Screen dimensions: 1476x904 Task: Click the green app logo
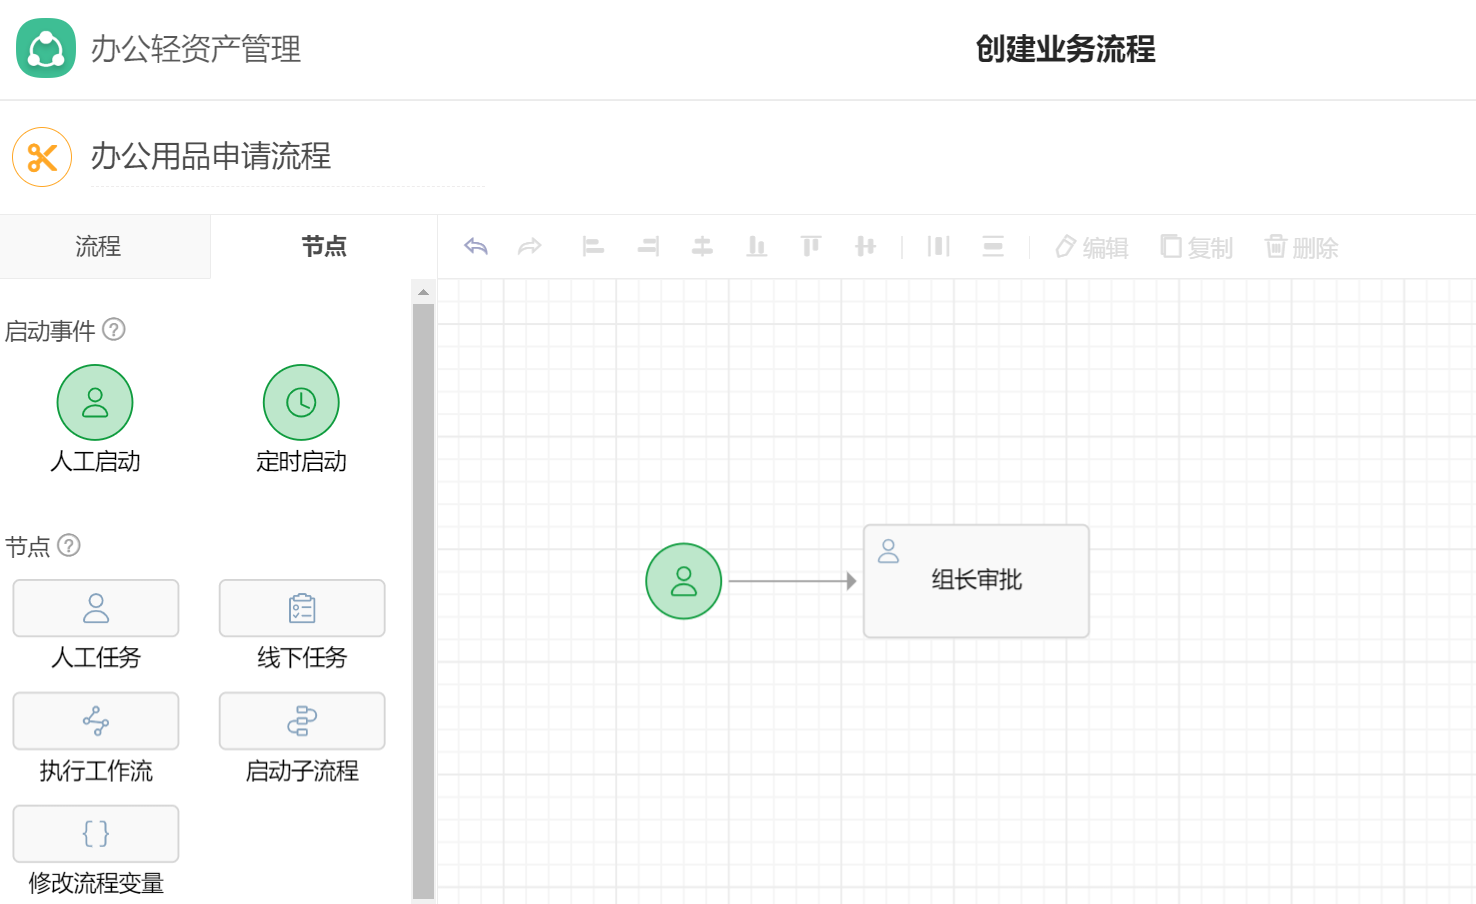(x=46, y=48)
